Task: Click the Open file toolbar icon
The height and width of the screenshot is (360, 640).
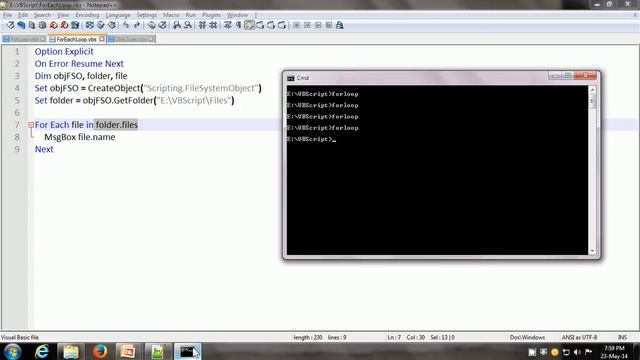Action: (21, 25)
